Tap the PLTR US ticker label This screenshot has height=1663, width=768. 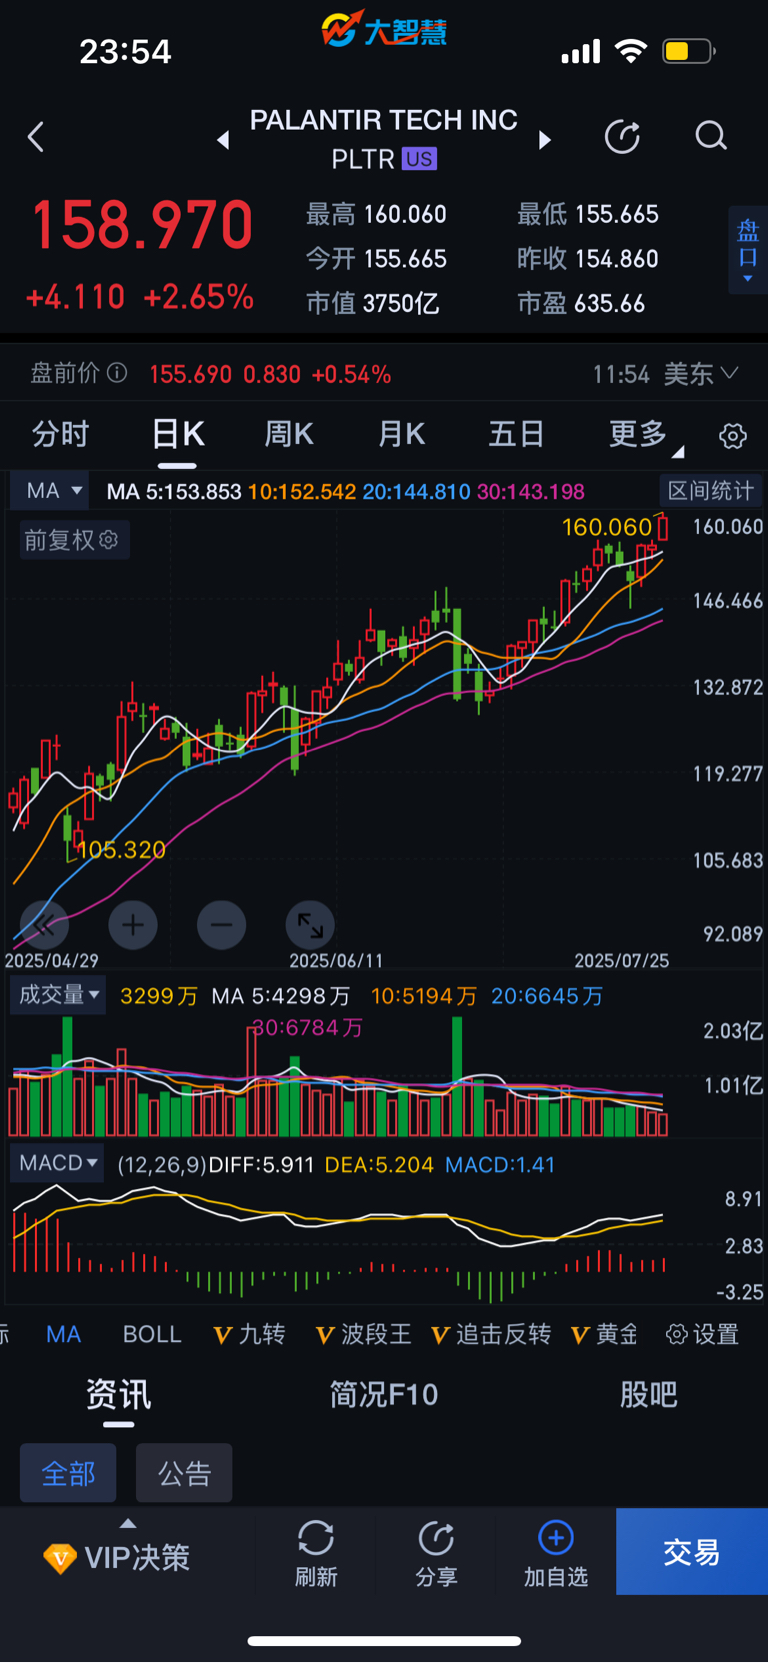(x=384, y=159)
